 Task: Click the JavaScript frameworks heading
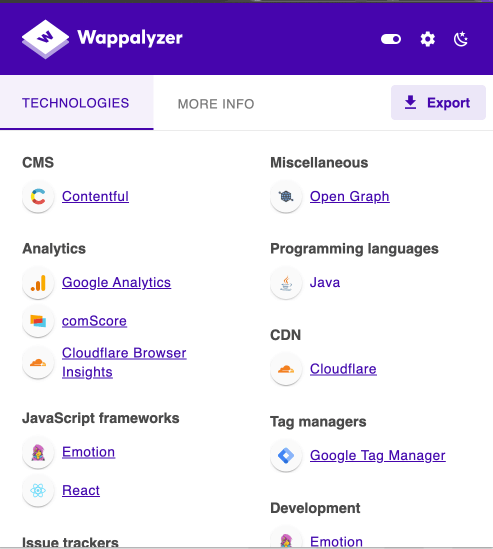(100, 418)
